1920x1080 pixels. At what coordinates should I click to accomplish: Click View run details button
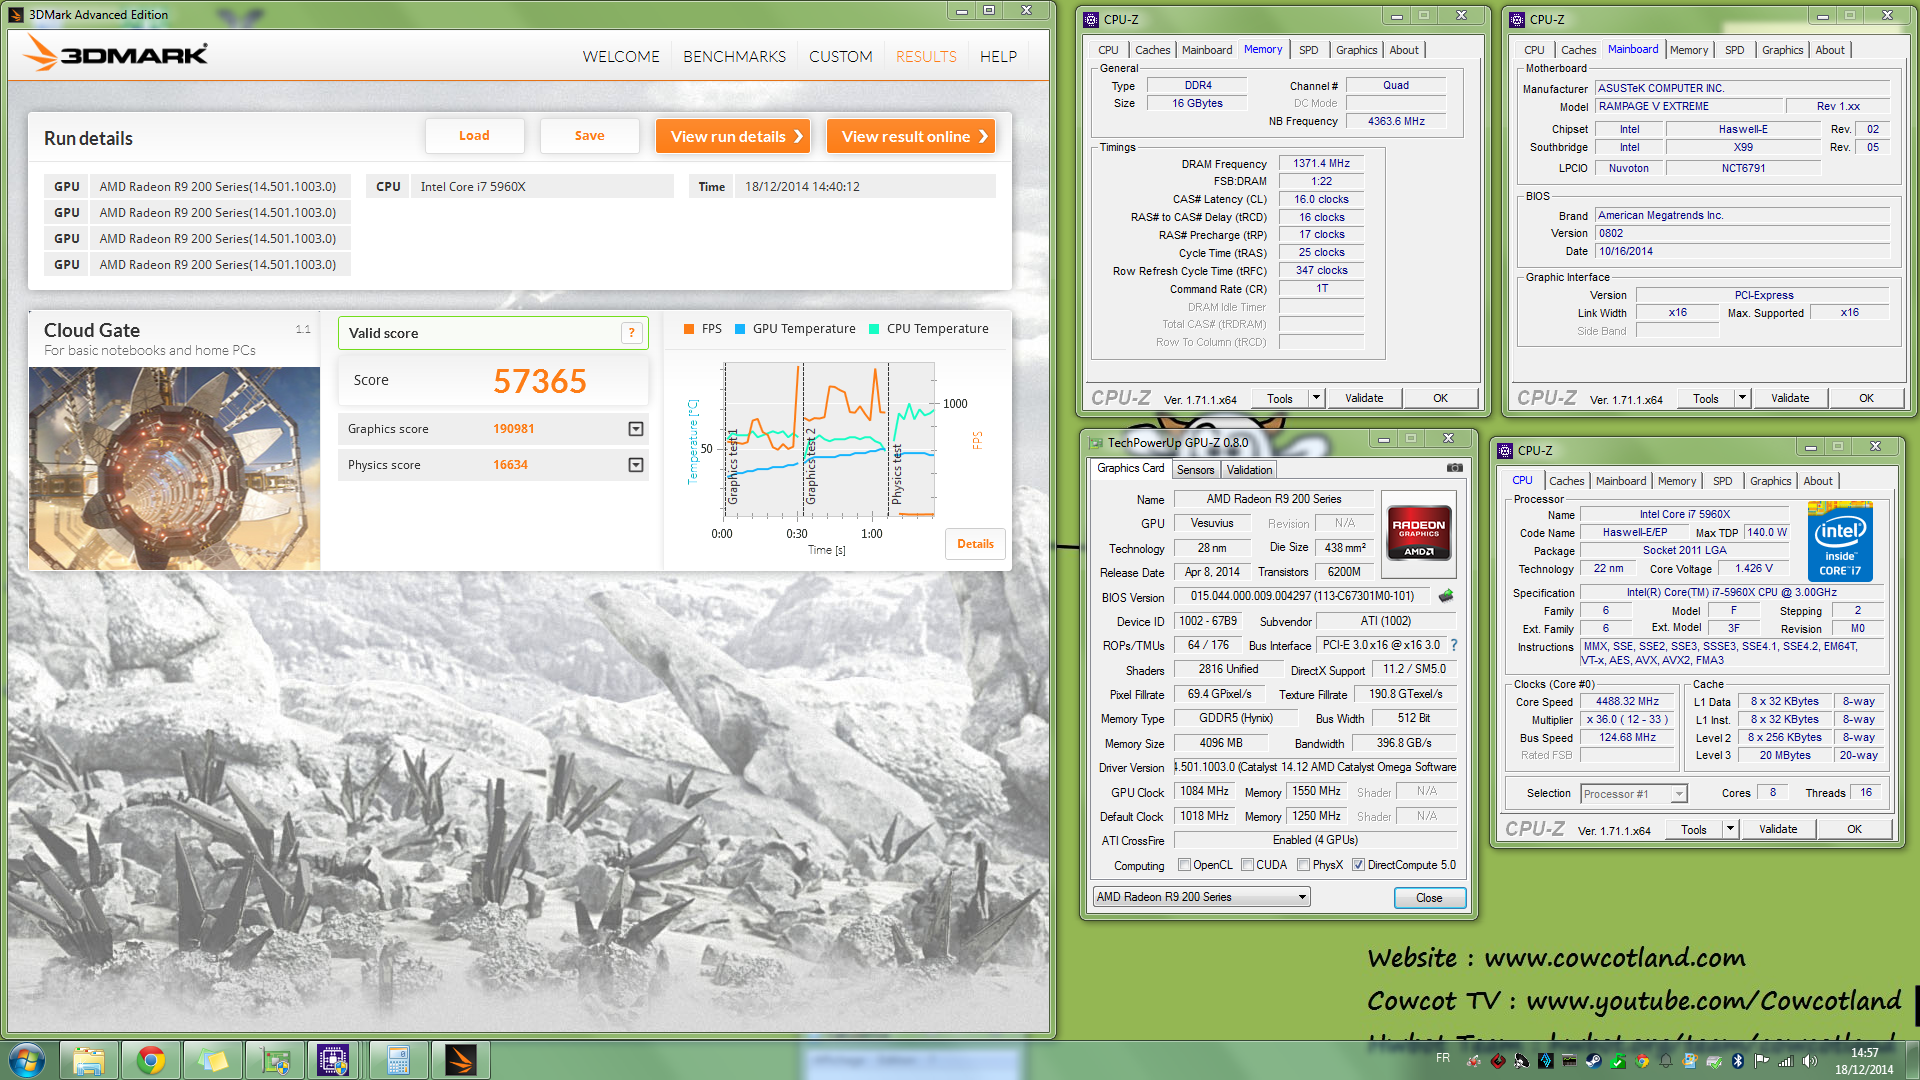coord(732,137)
